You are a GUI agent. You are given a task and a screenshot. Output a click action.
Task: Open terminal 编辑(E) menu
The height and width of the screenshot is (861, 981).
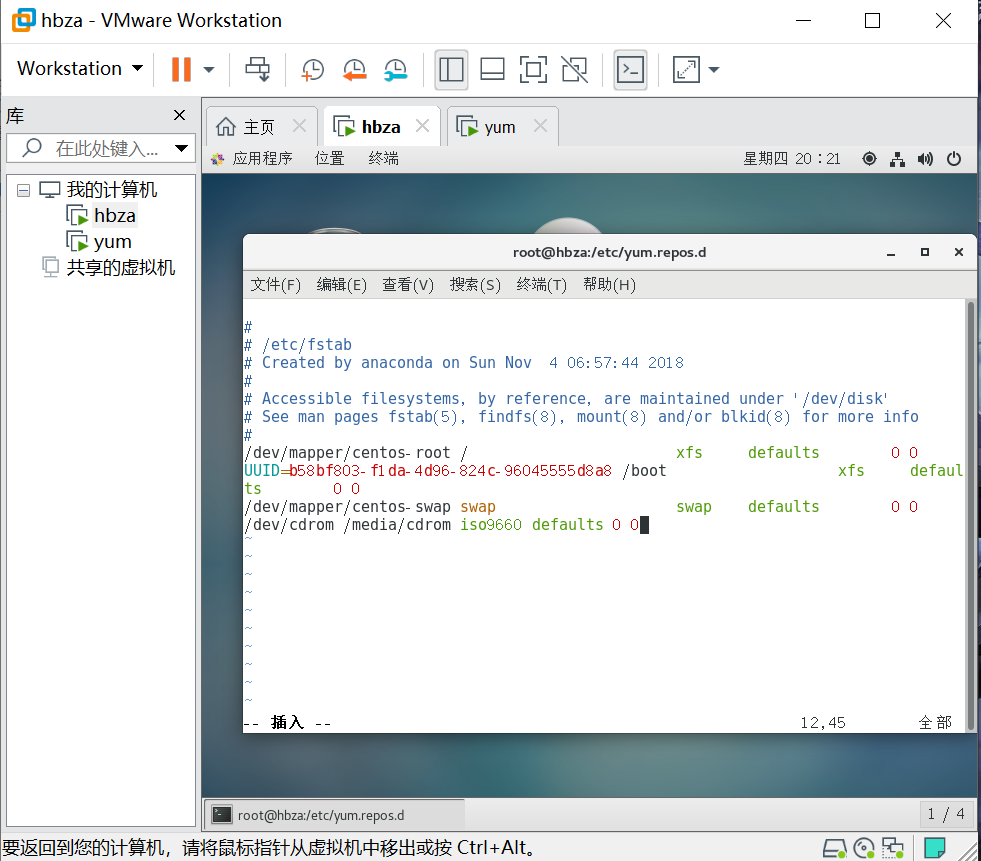point(342,285)
